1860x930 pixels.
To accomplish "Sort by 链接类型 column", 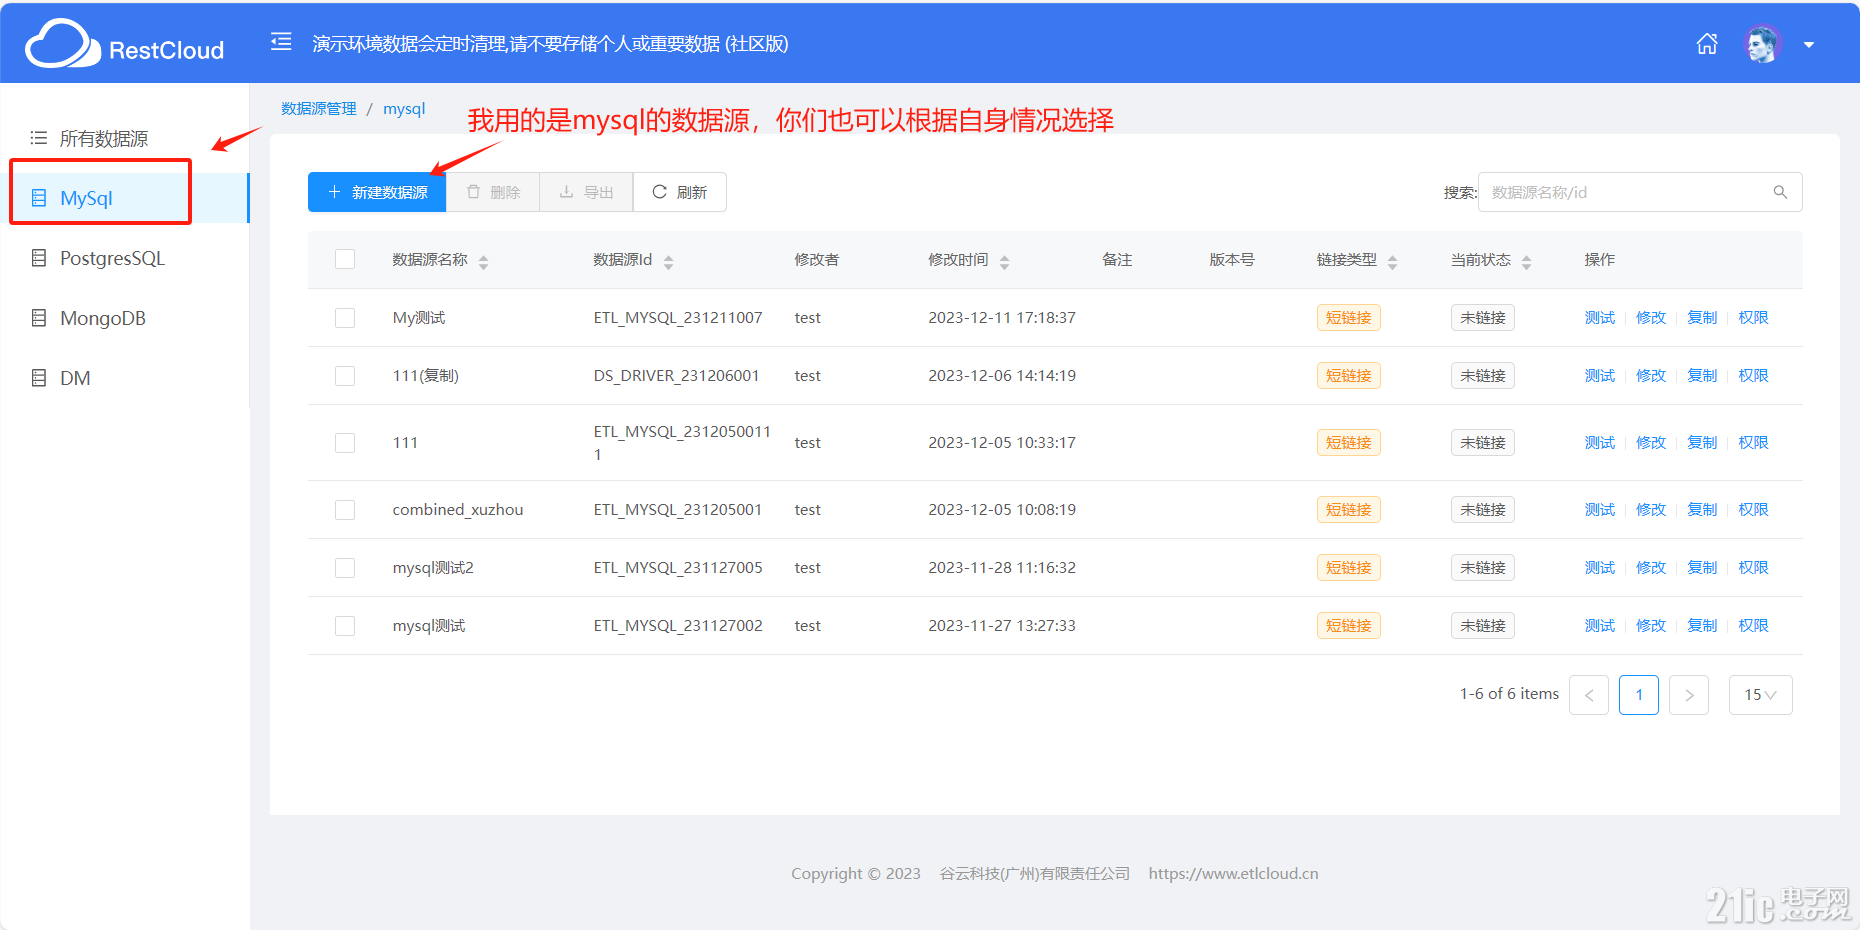I will pos(1393,262).
